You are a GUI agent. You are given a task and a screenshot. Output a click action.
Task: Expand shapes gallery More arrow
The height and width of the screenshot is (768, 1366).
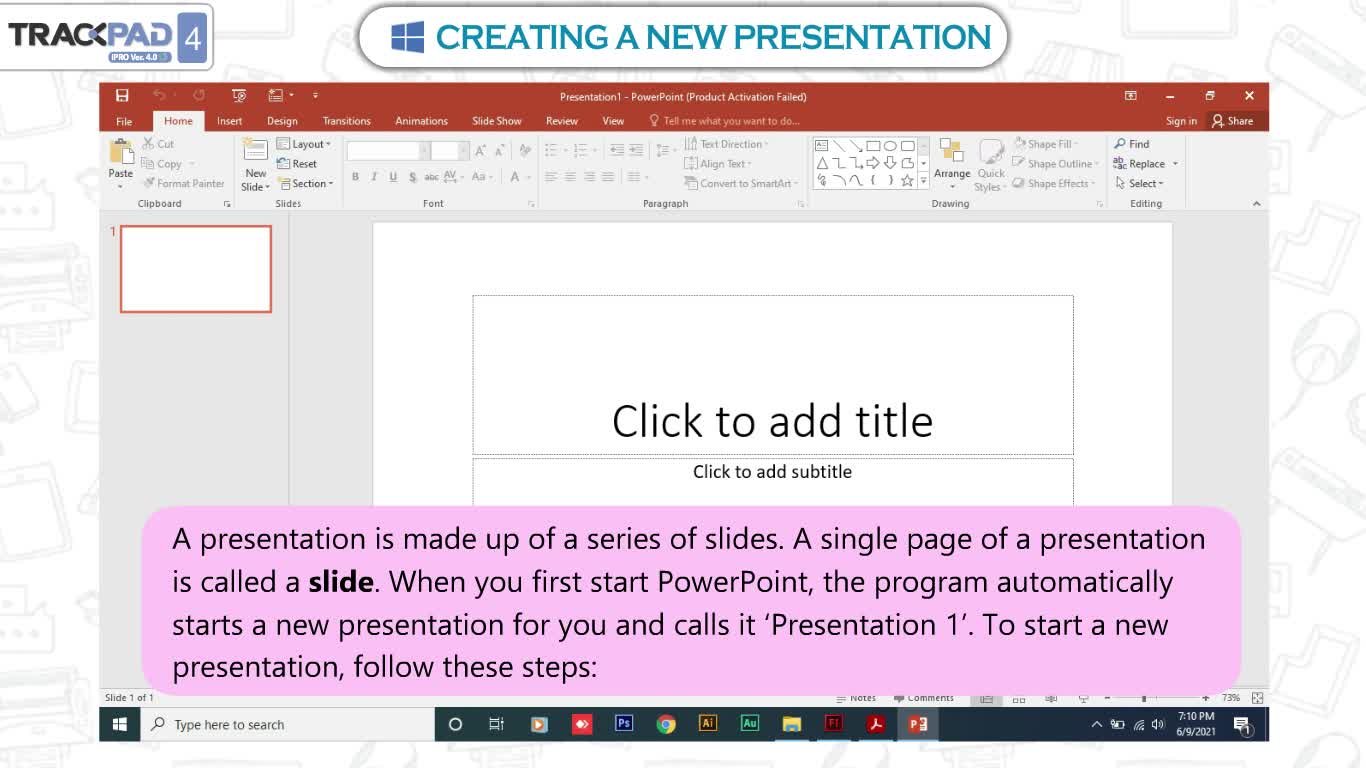tap(924, 181)
